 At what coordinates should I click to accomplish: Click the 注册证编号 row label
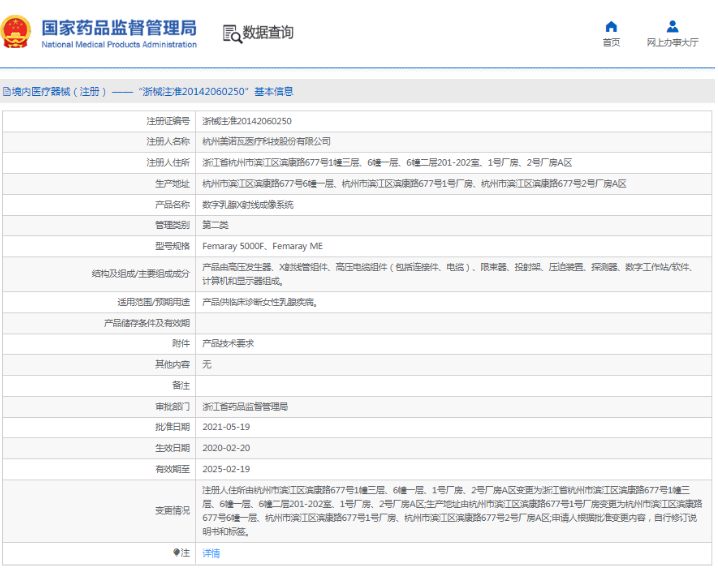(x=168, y=121)
